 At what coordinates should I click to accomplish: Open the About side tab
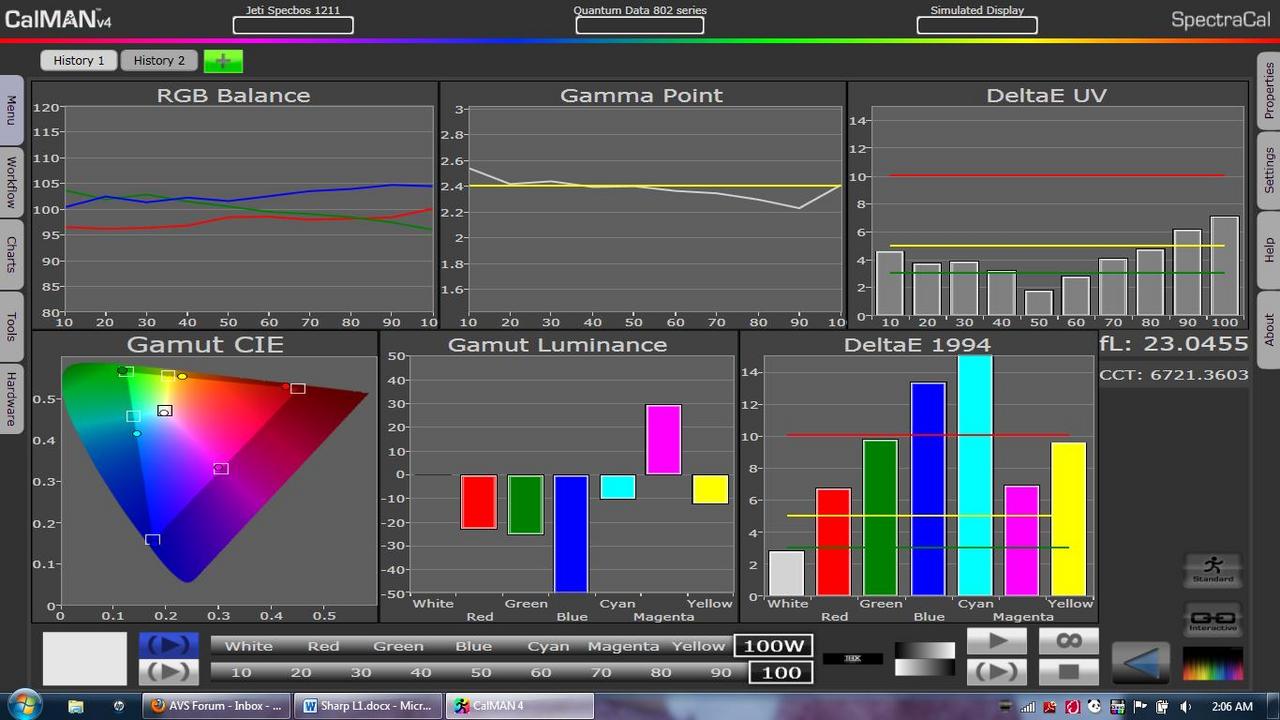(1268, 330)
